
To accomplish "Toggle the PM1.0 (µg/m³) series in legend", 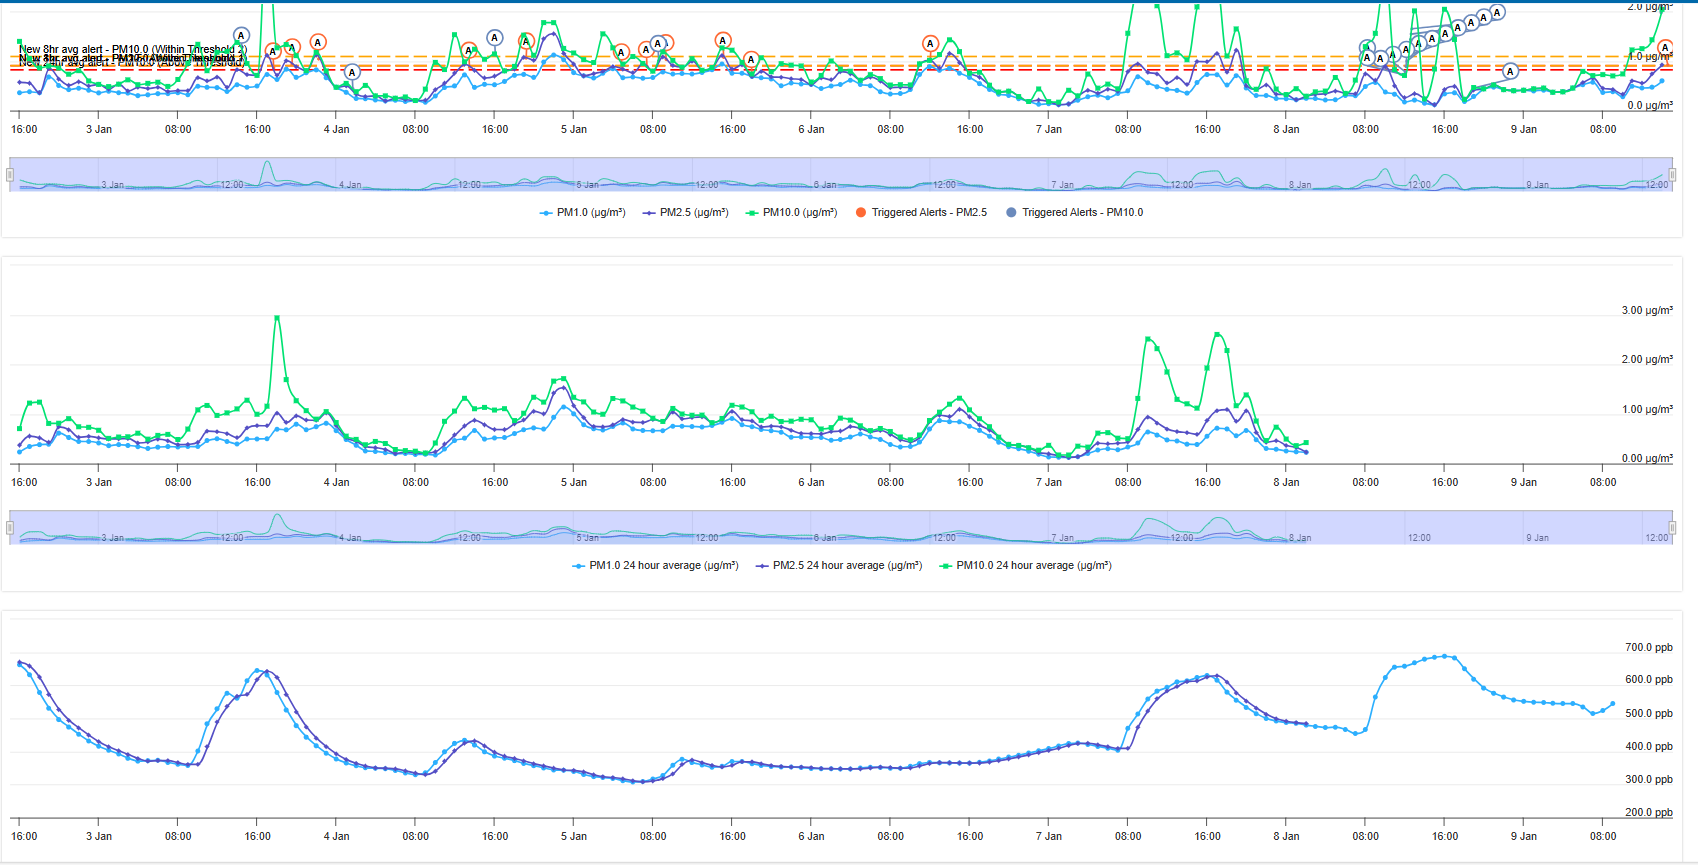I will tap(582, 212).
